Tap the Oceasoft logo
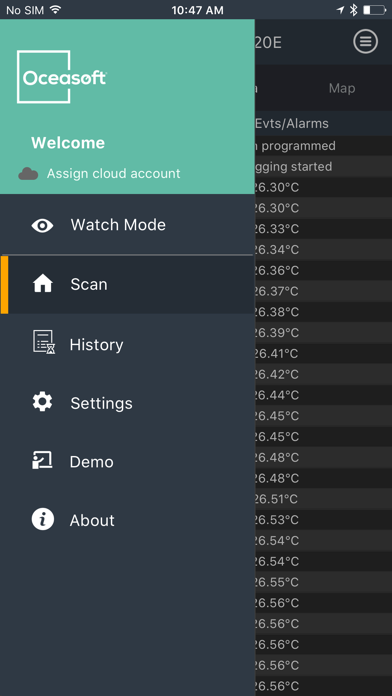392x696 pixels. [61, 77]
